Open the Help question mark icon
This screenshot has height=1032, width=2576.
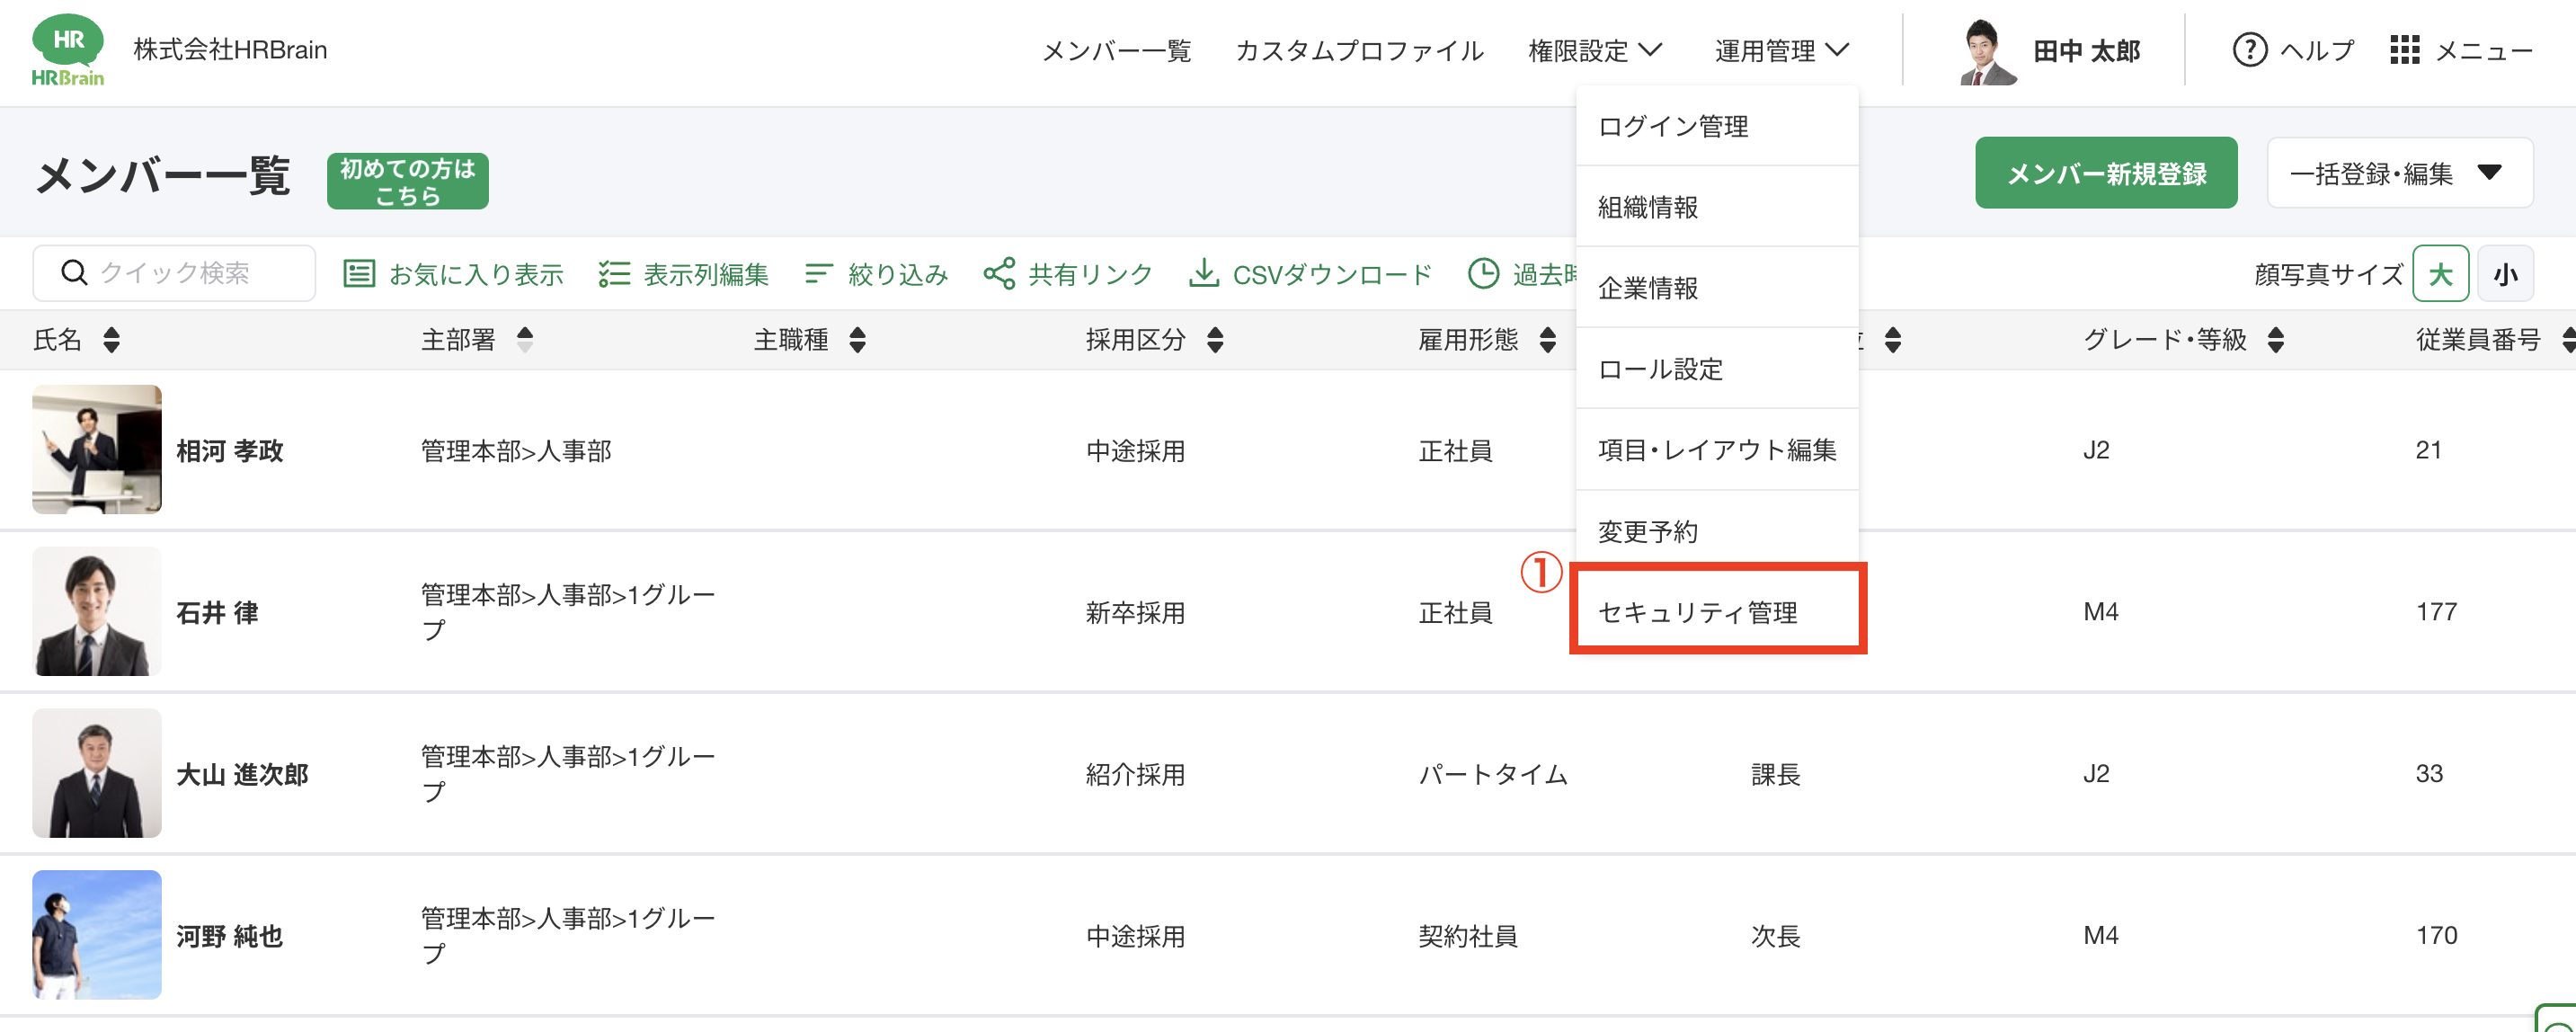click(x=2249, y=50)
